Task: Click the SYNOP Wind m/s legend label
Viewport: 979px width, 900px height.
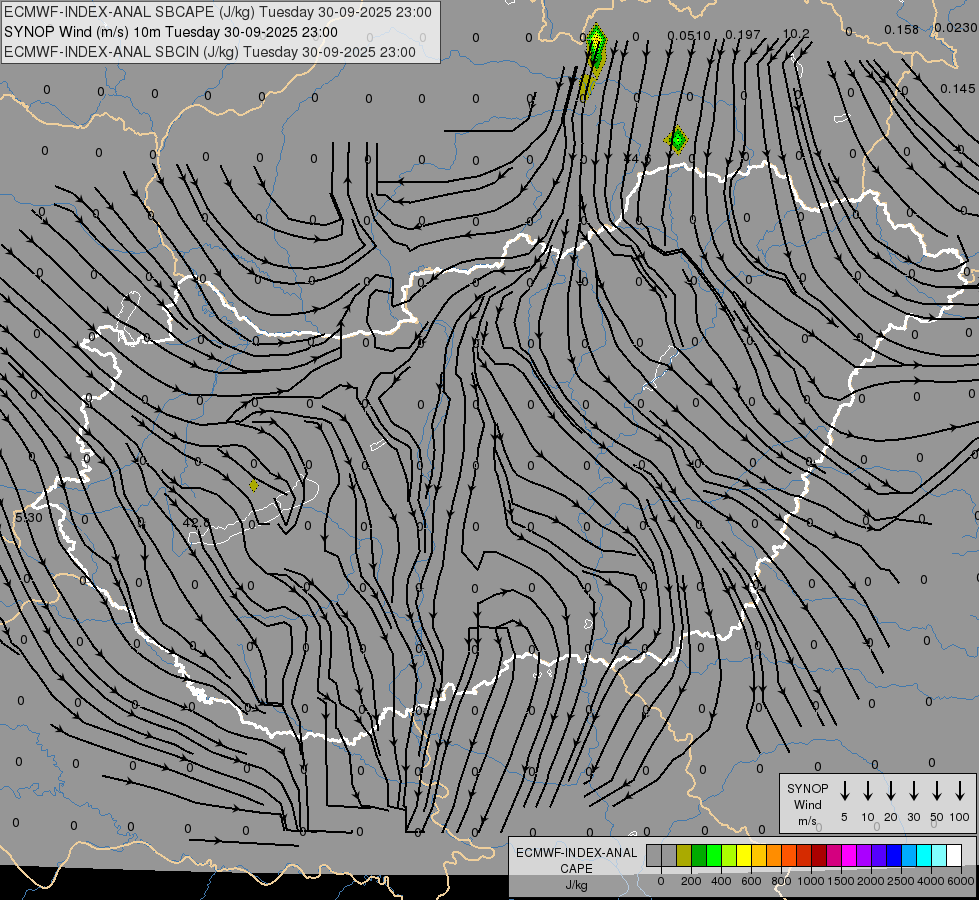Action: point(807,804)
